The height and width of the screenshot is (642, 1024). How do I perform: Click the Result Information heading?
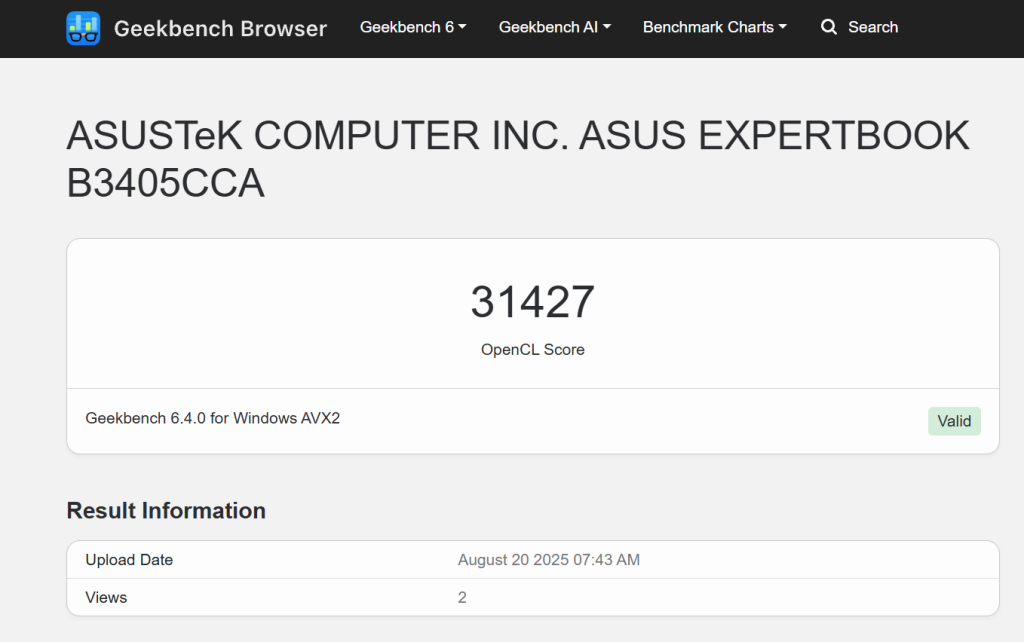click(x=166, y=510)
